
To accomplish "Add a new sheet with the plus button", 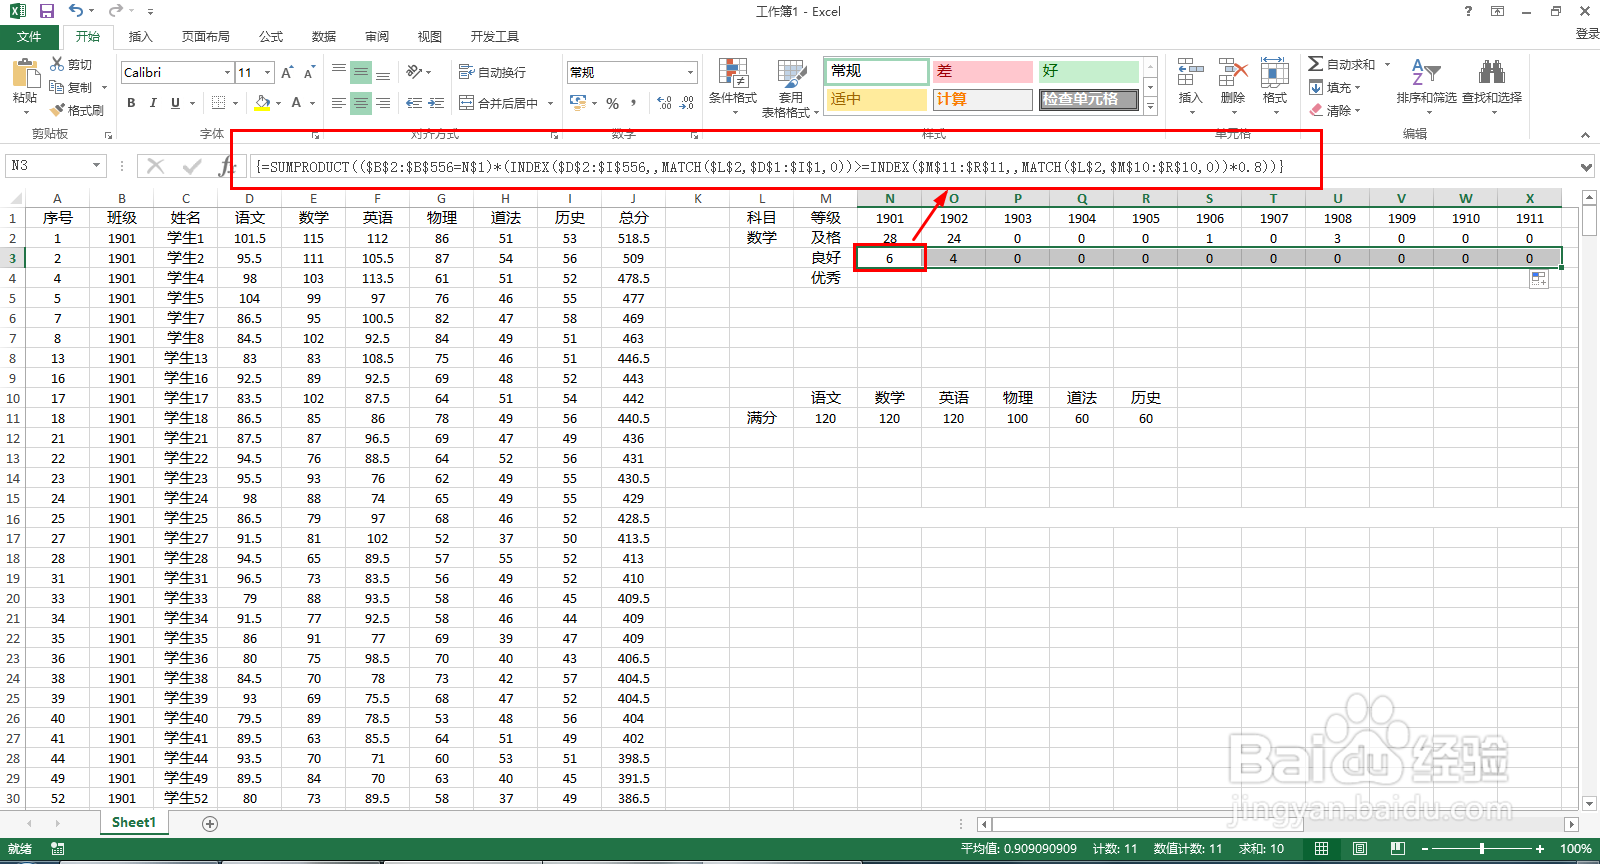I will (x=210, y=824).
